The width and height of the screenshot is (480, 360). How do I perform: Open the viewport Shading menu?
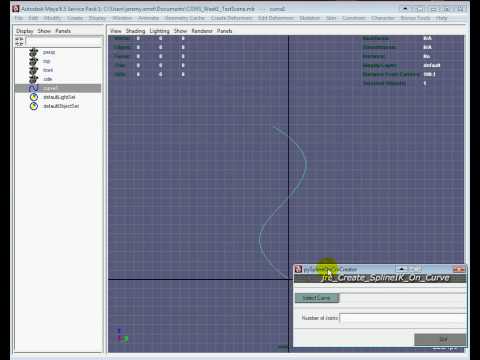(x=135, y=31)
